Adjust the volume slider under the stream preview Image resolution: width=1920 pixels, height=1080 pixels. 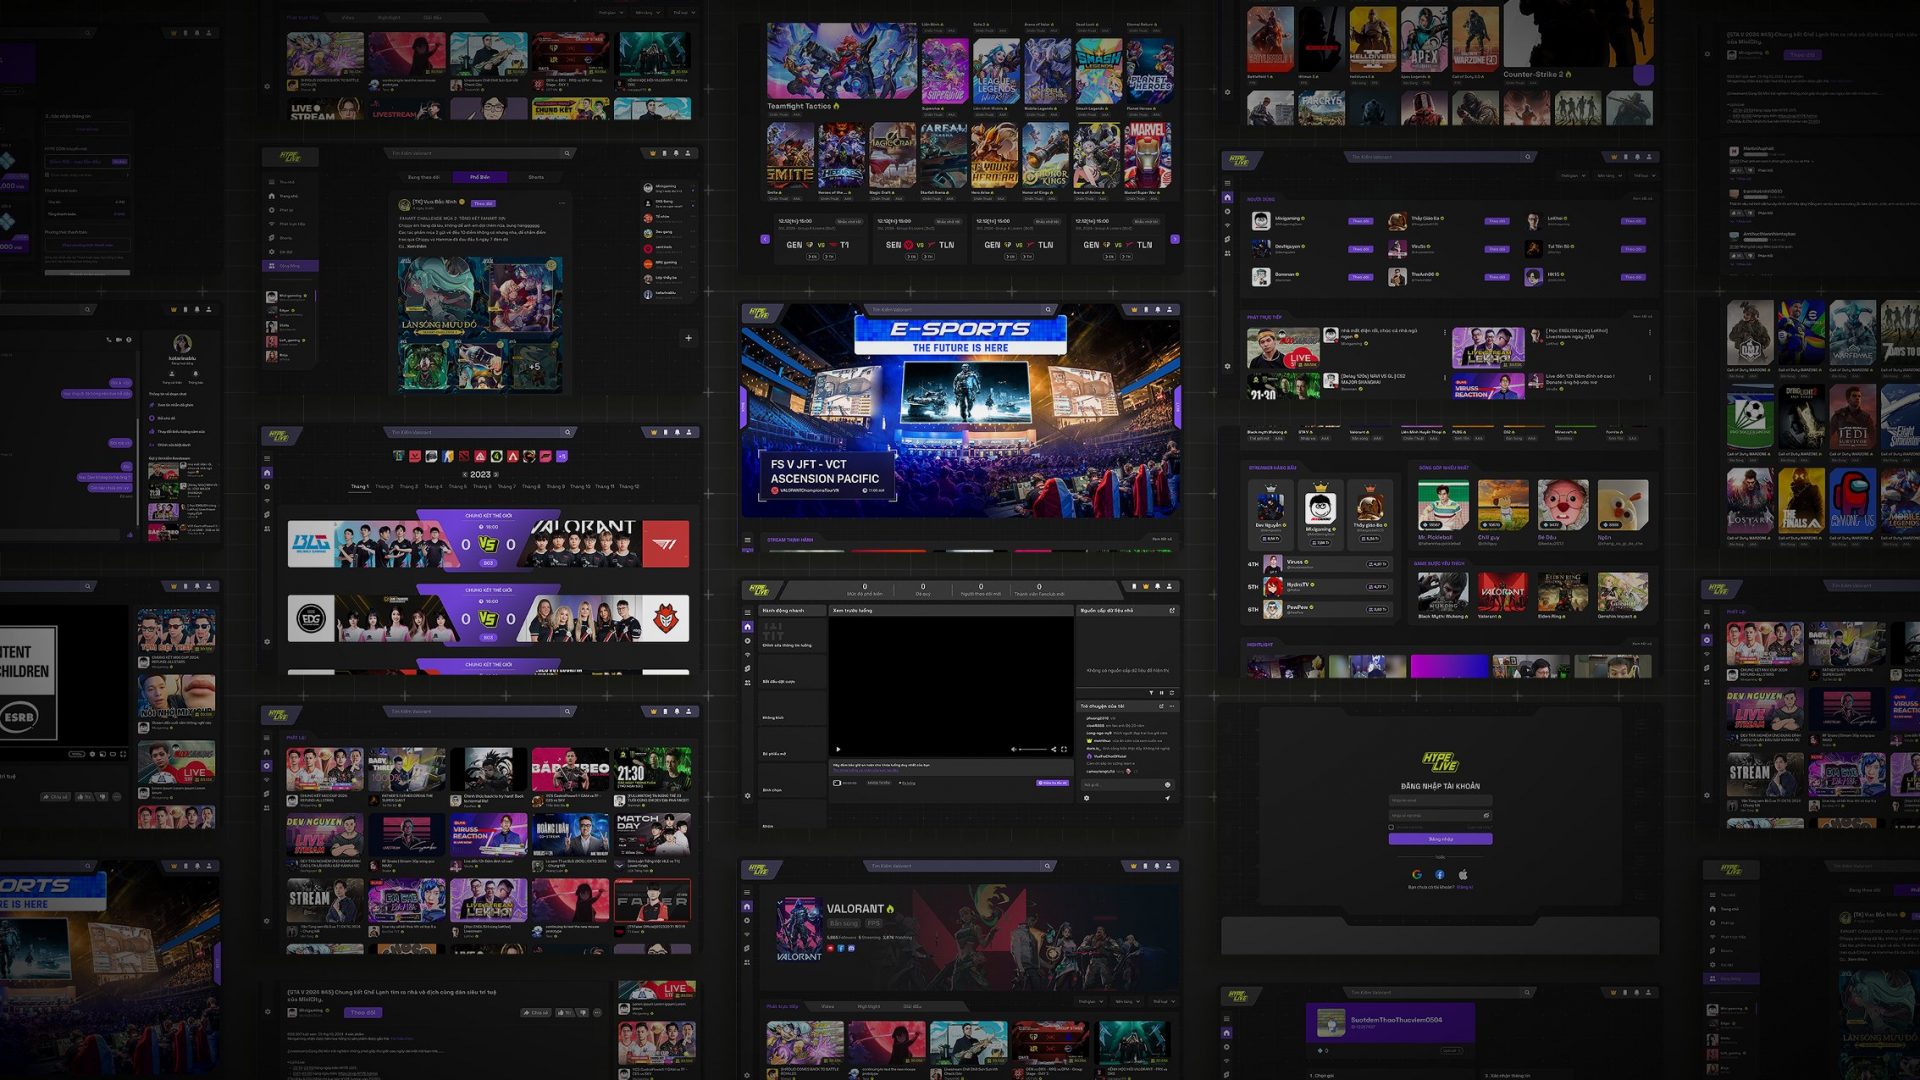[x=1033, y=749]
